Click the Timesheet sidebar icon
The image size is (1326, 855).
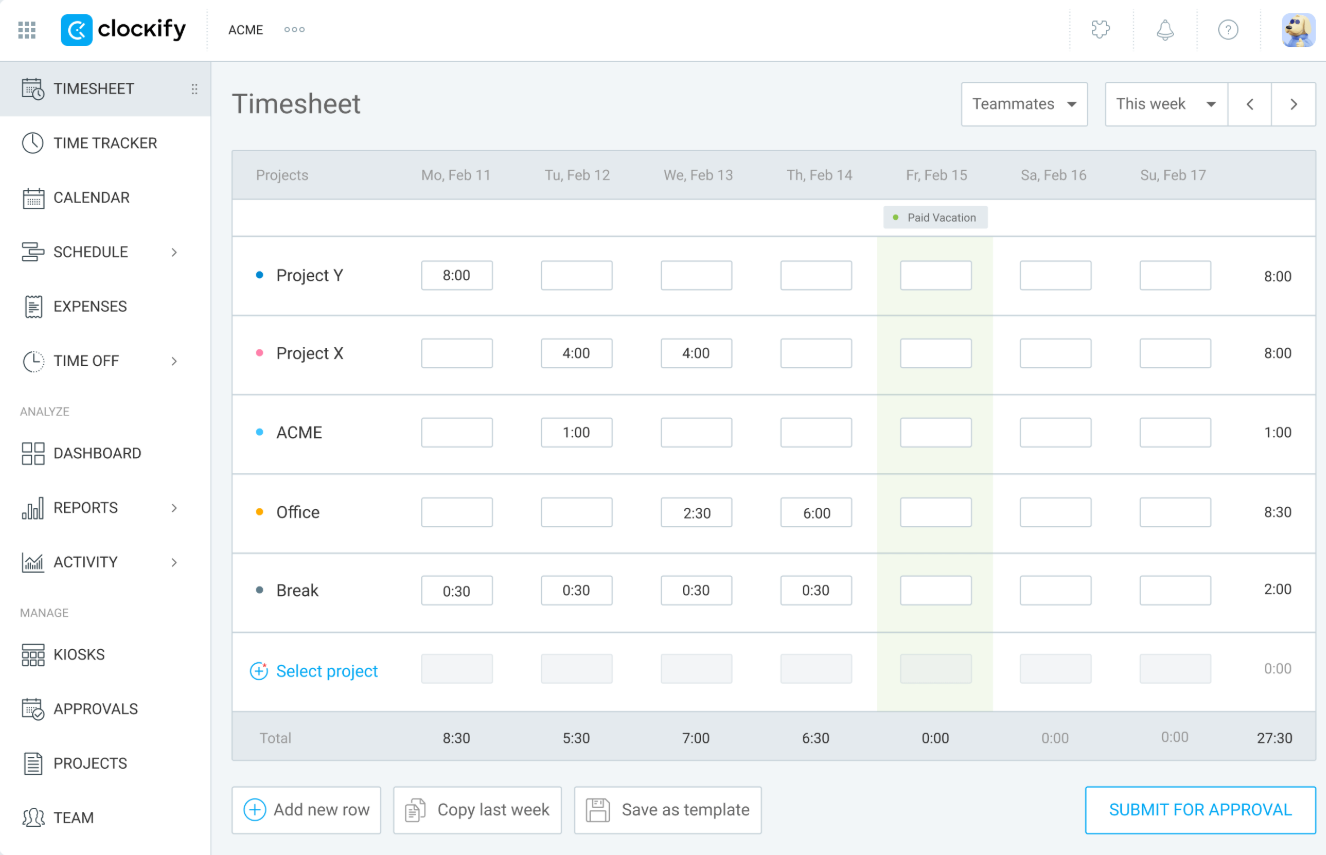pos(33,89)
